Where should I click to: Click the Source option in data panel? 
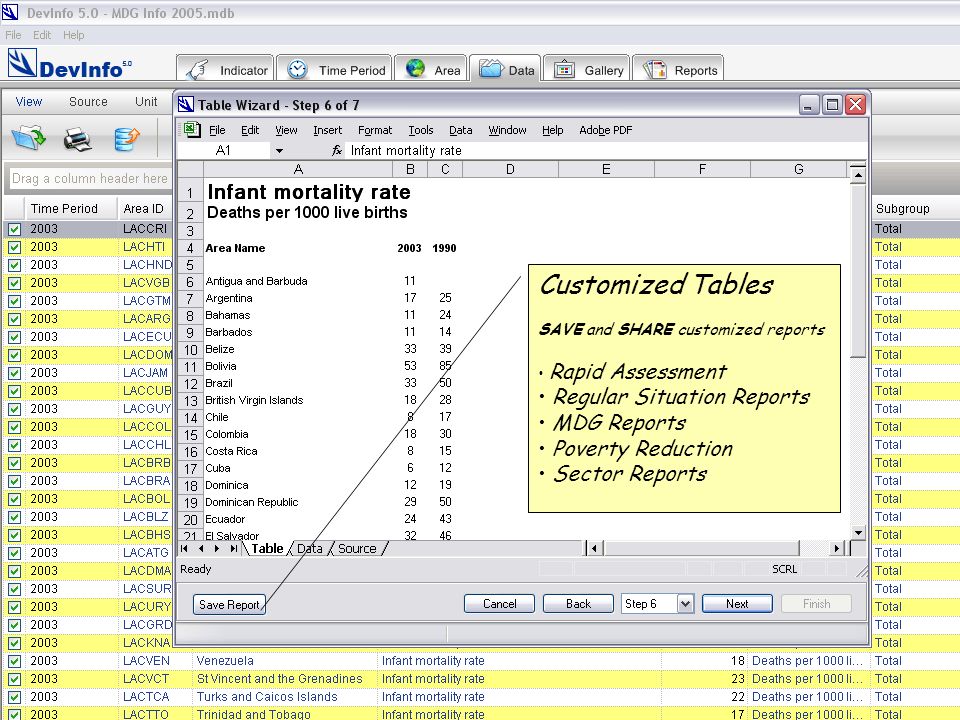pyautogui.click(x=88, y=102)
